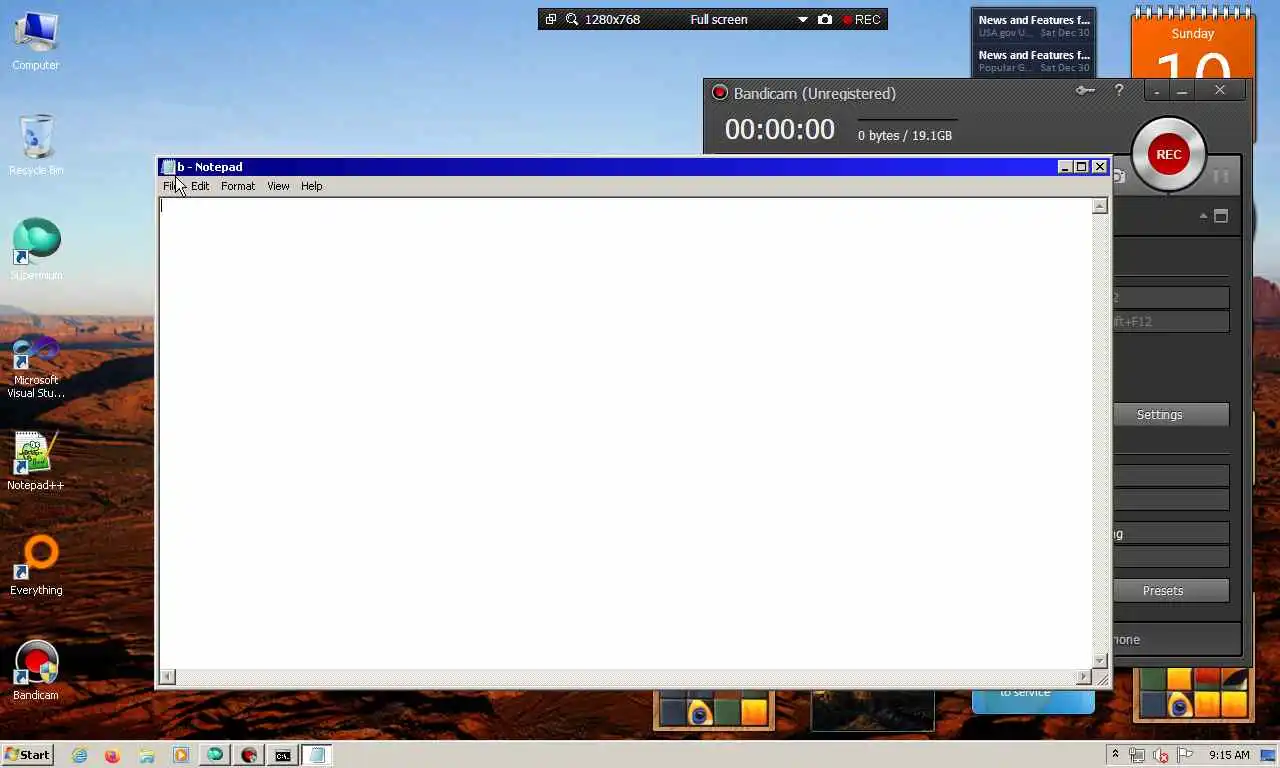The image size is (1280, 768).
Task: Click the left picture puzzle gadget
Action: tap(714, 710)
